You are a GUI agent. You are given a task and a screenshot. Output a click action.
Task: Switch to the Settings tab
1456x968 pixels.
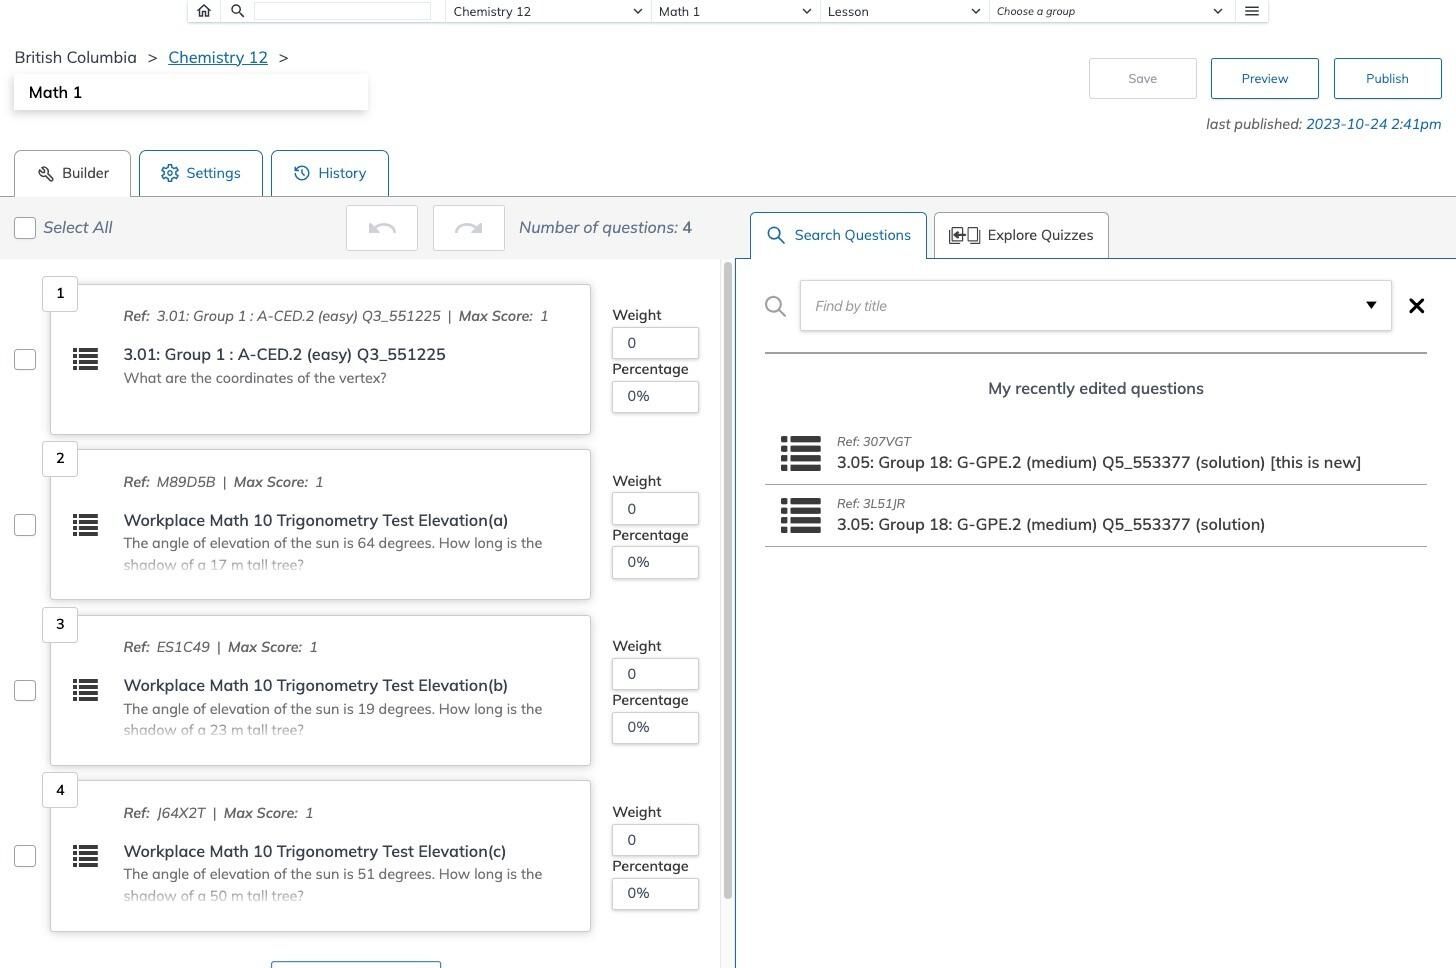(x=201, y=173)
